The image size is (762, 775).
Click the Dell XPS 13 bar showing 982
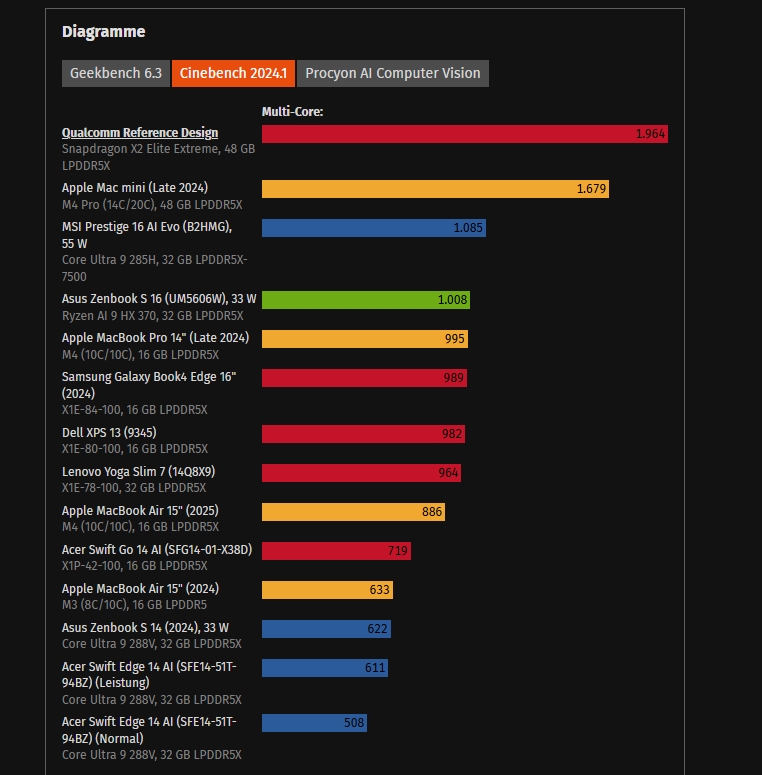[x=363, y=434]
